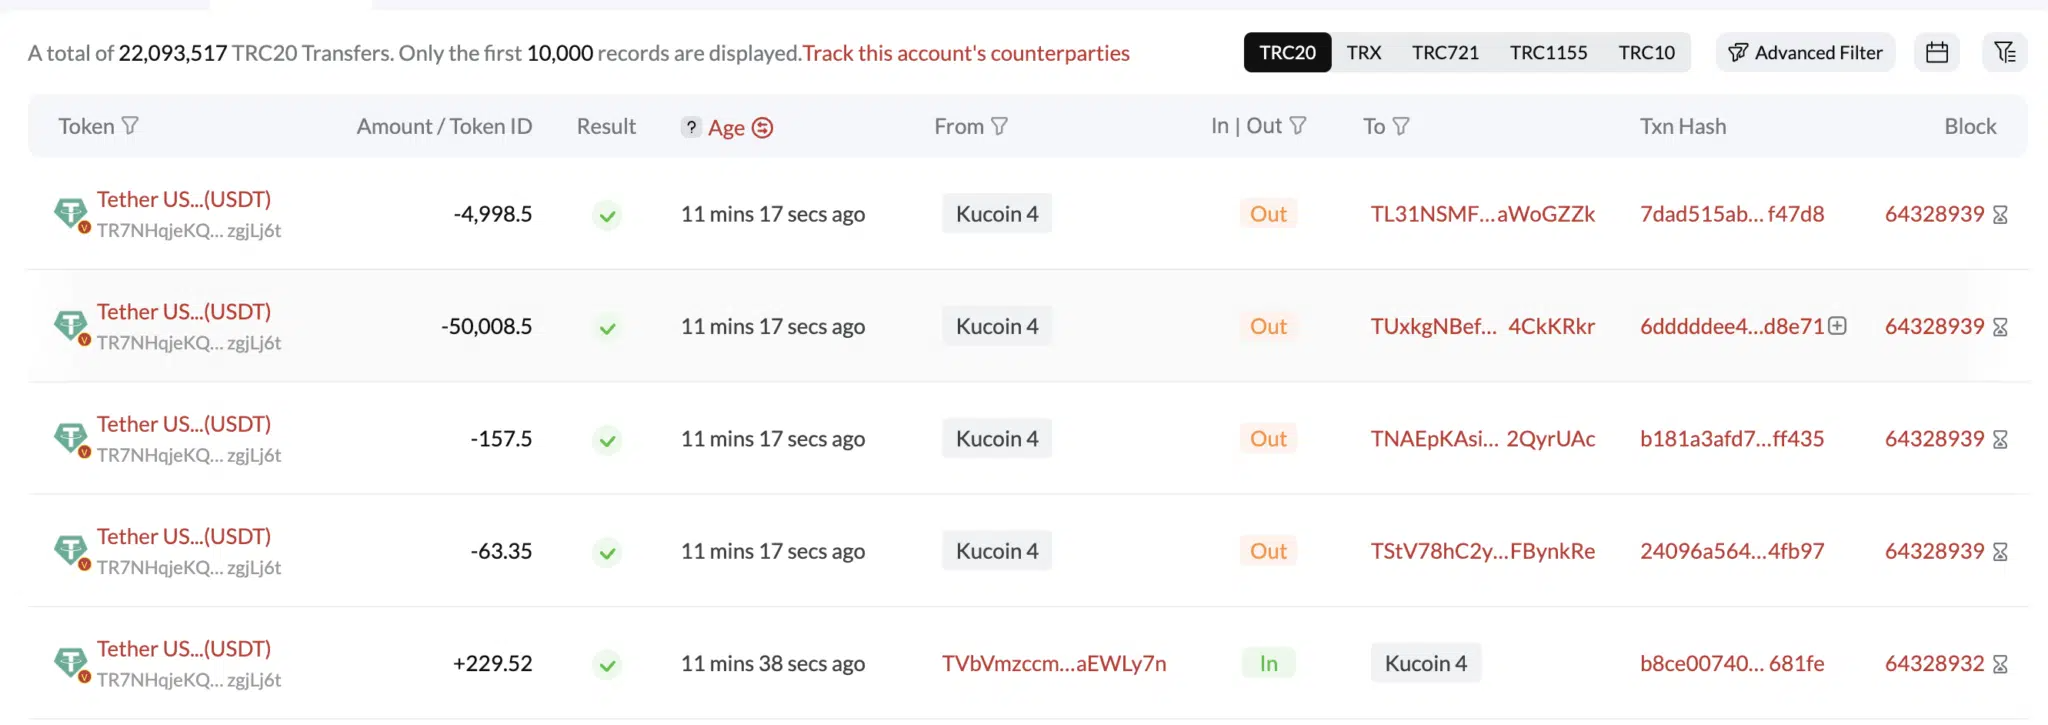Click the list filter settings icon
This screenshot has width=2048, height=725.
click(2004, 53)
